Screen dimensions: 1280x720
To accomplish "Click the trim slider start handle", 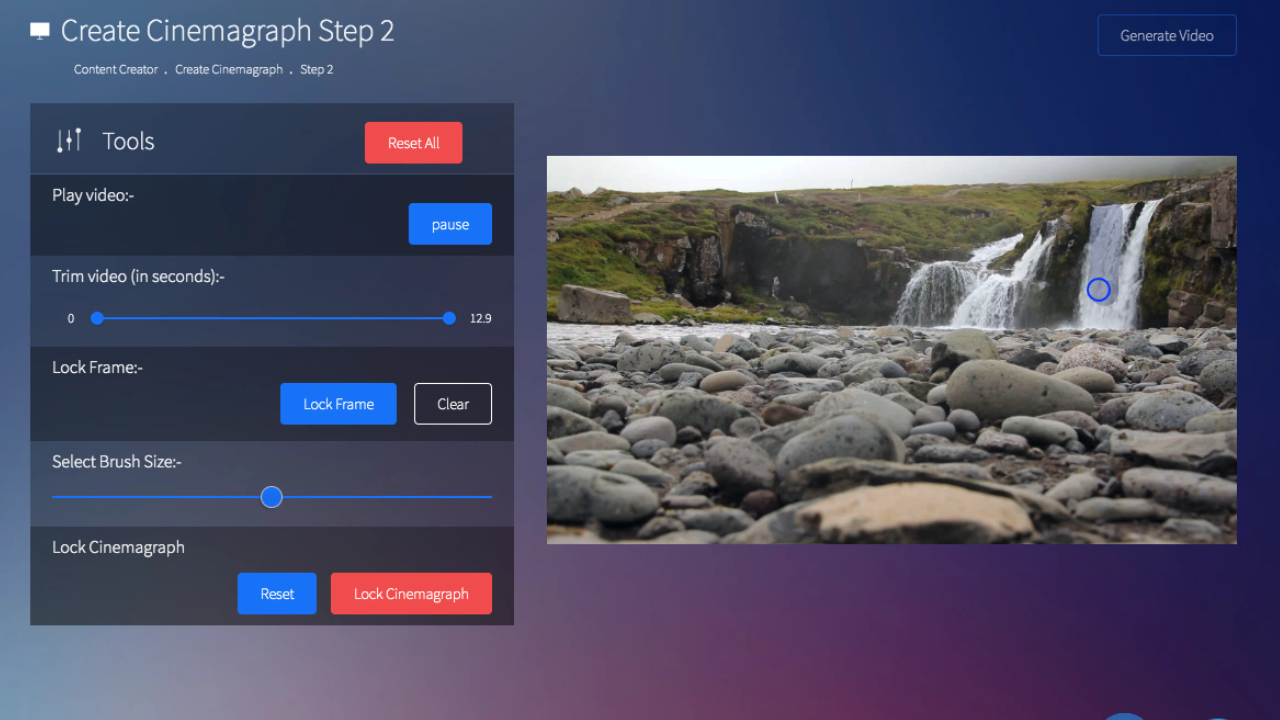I will (97, 318).
